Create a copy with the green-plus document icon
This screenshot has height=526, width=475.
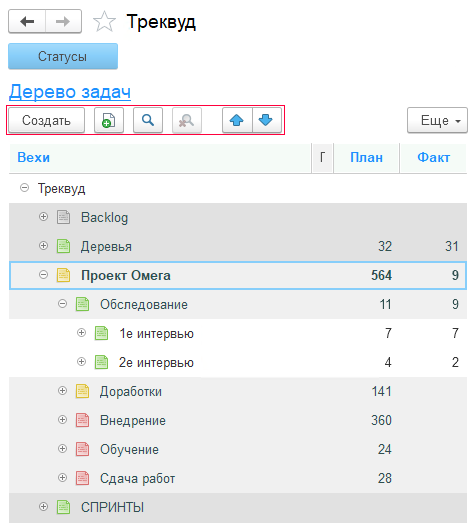coord(109,120)
